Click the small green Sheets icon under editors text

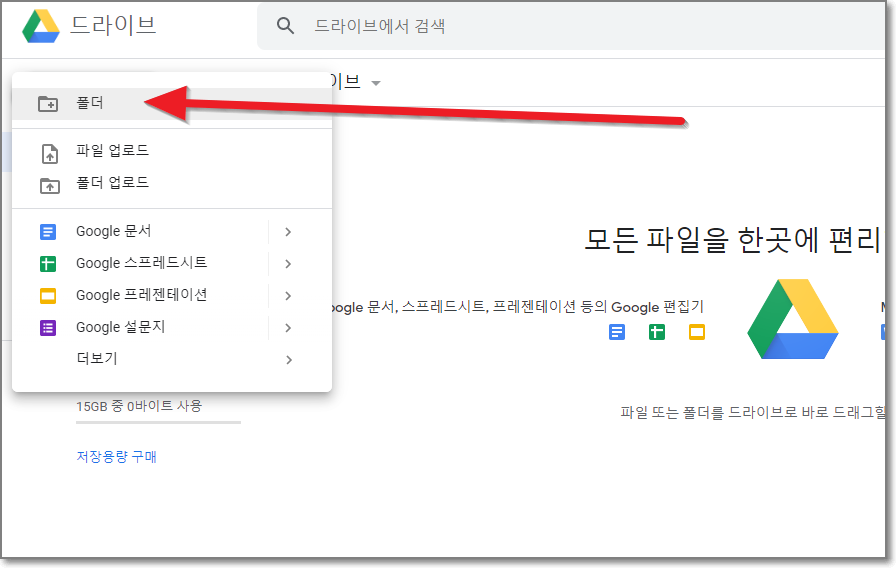click(x=657, y=332)
